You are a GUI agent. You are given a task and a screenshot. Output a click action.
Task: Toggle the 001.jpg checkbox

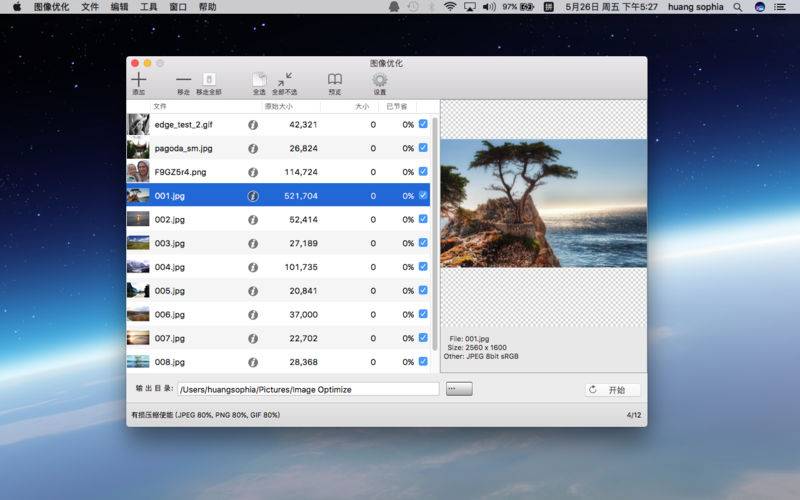click(x=423, y=195)
